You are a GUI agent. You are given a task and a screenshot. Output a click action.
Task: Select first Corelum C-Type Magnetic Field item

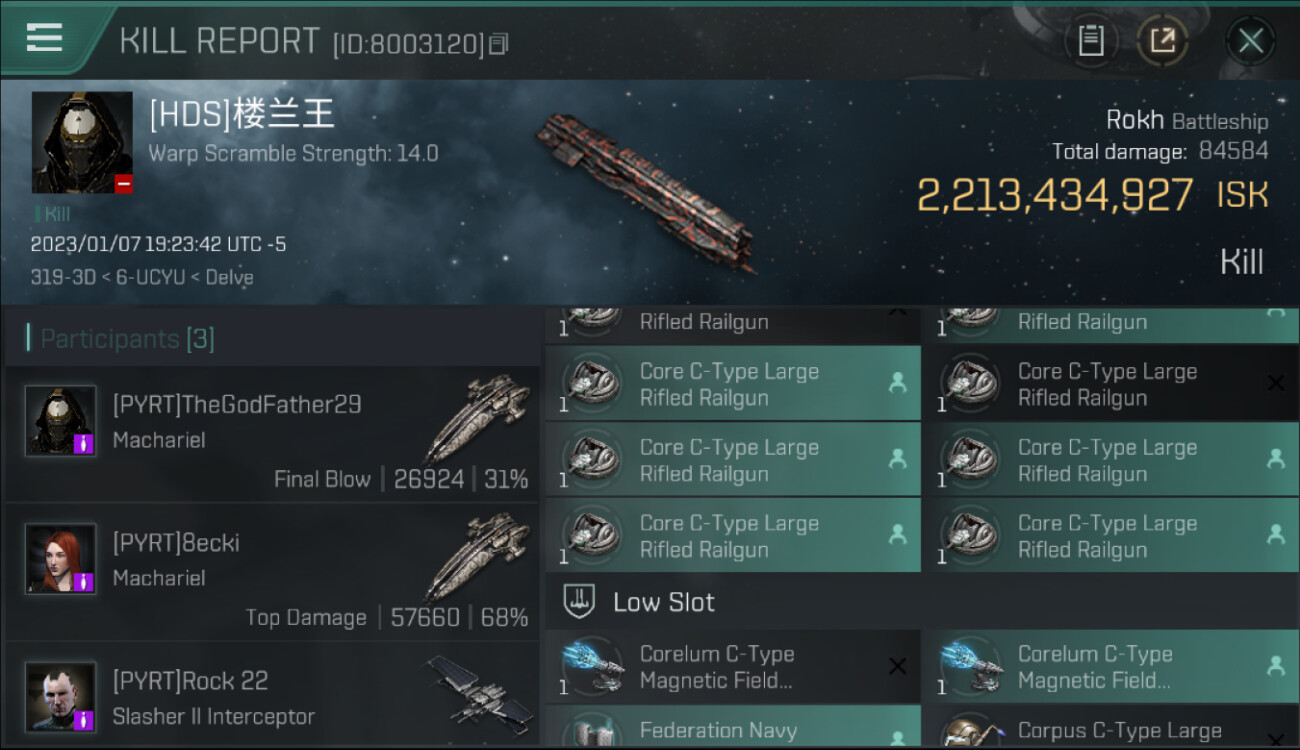tap(733, 667)
